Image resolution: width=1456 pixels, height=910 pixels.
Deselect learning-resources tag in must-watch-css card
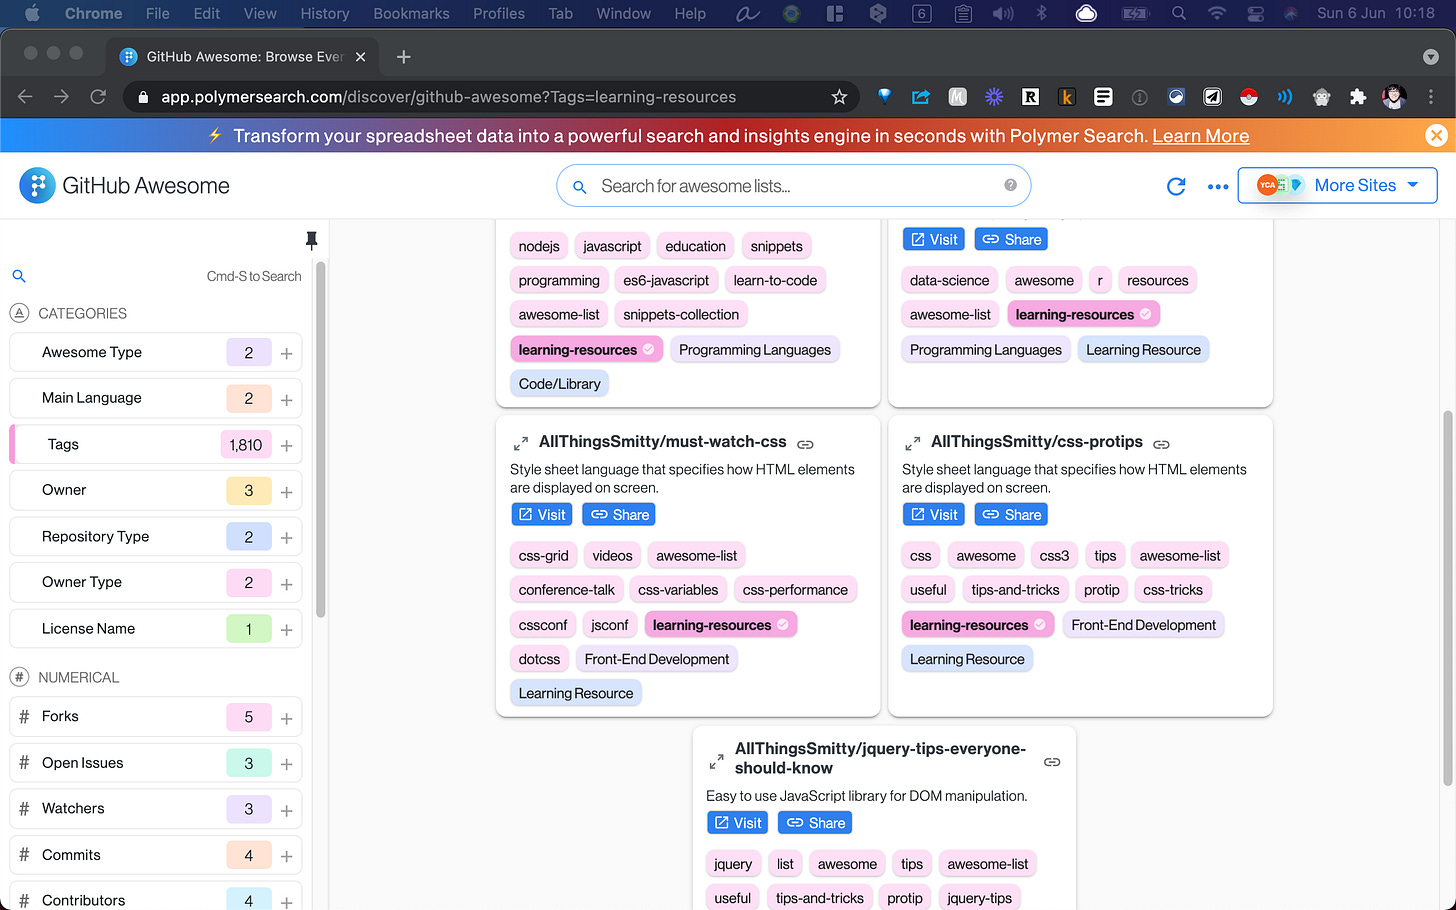point(720,625)
